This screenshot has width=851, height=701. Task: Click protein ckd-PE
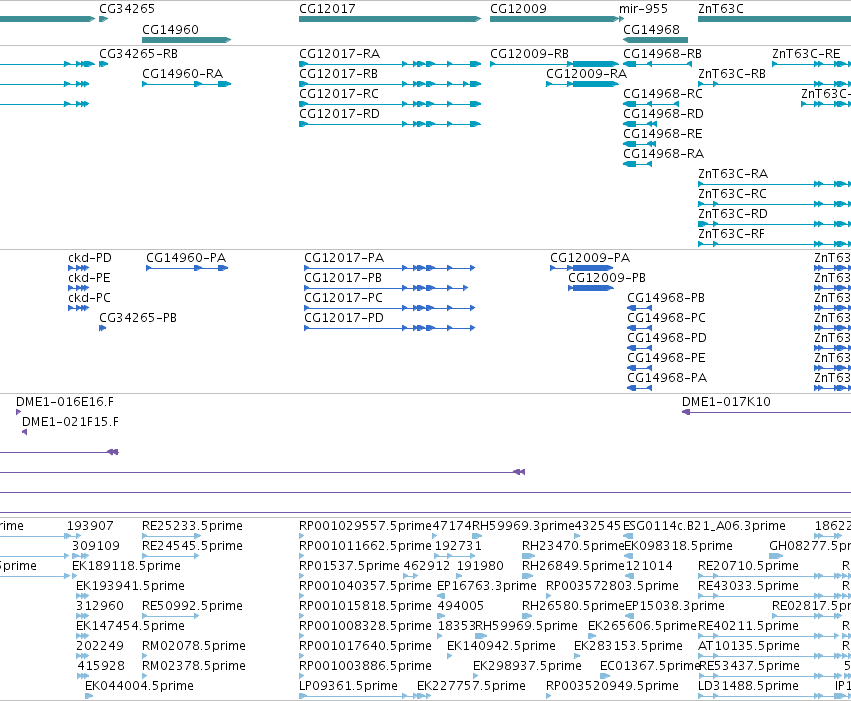[90, 278]
